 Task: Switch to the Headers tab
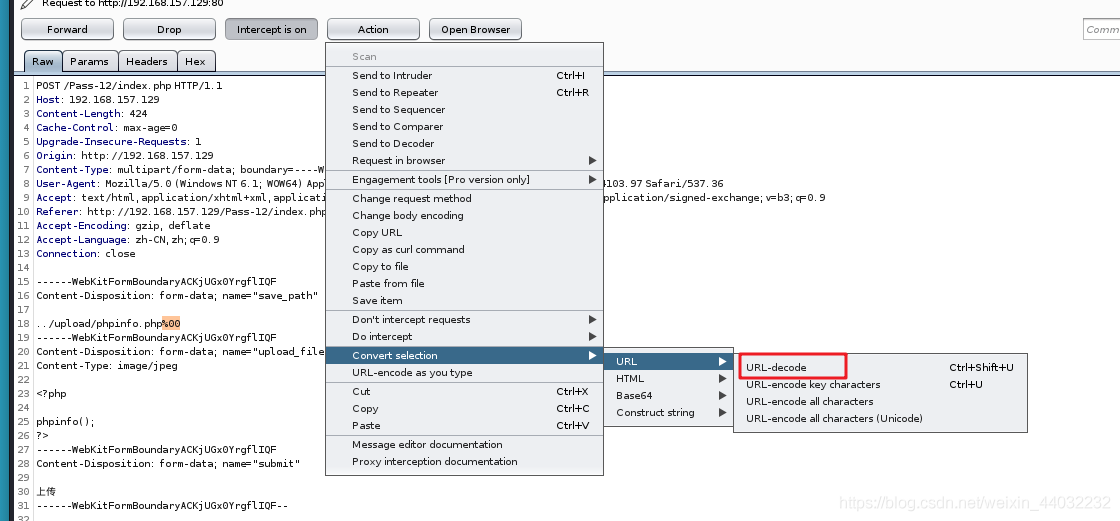pyautogui.click(x=146, y=61)
